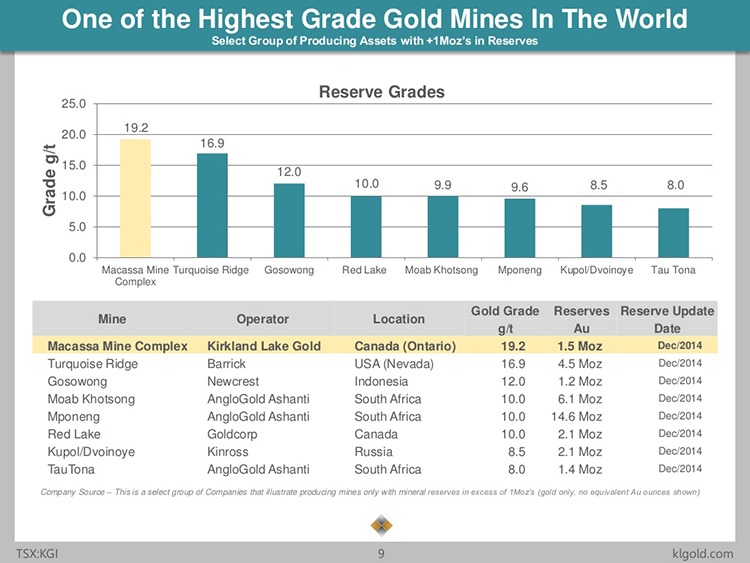Click the 14.6 Moz reserves cell
Screen dimensions: 750x563
tap(576, 417)
